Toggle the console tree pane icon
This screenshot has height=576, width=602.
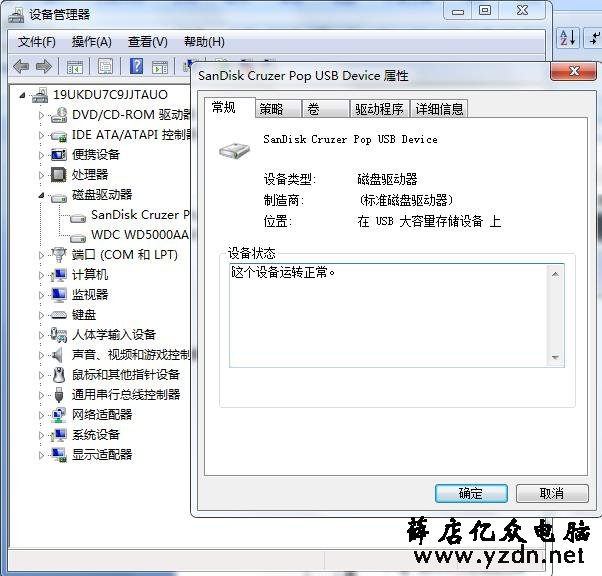pyautogui.click(x=75, y=67)
